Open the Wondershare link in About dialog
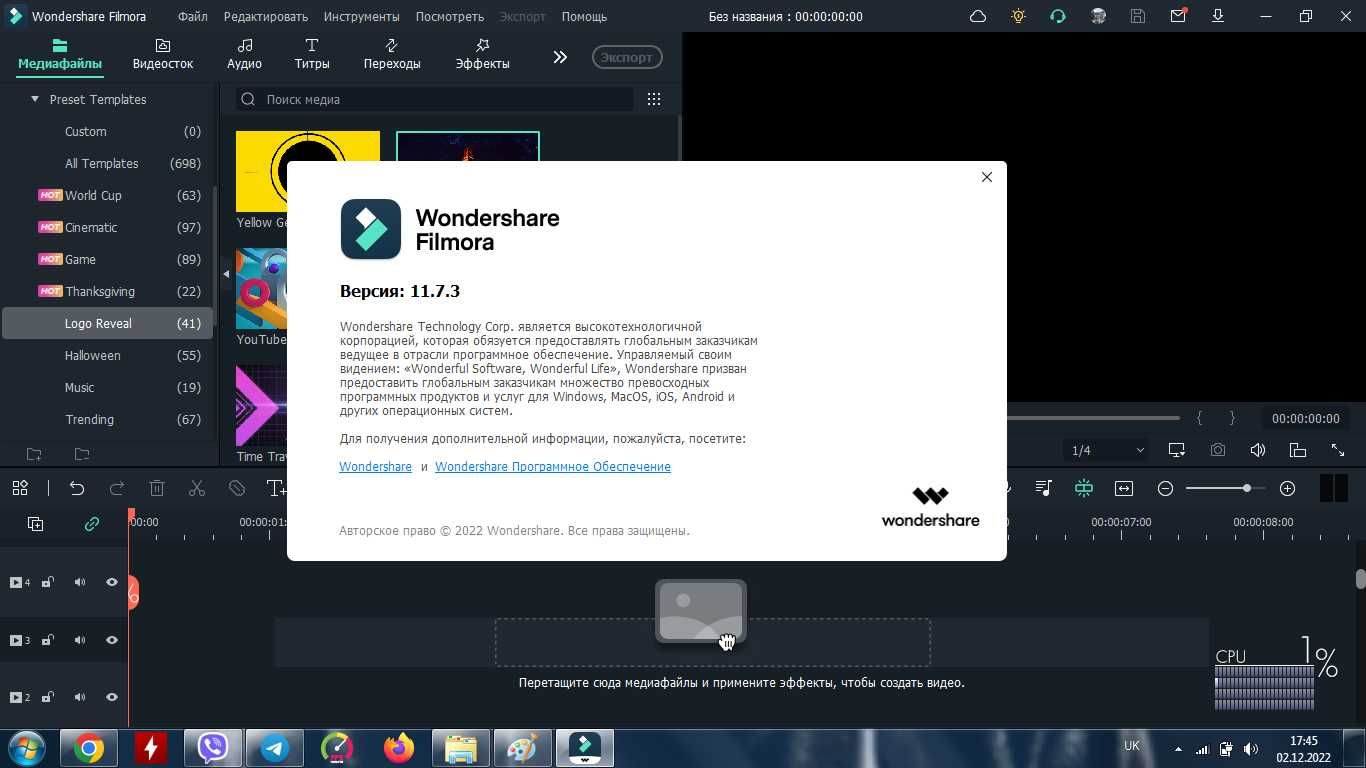 375,467
